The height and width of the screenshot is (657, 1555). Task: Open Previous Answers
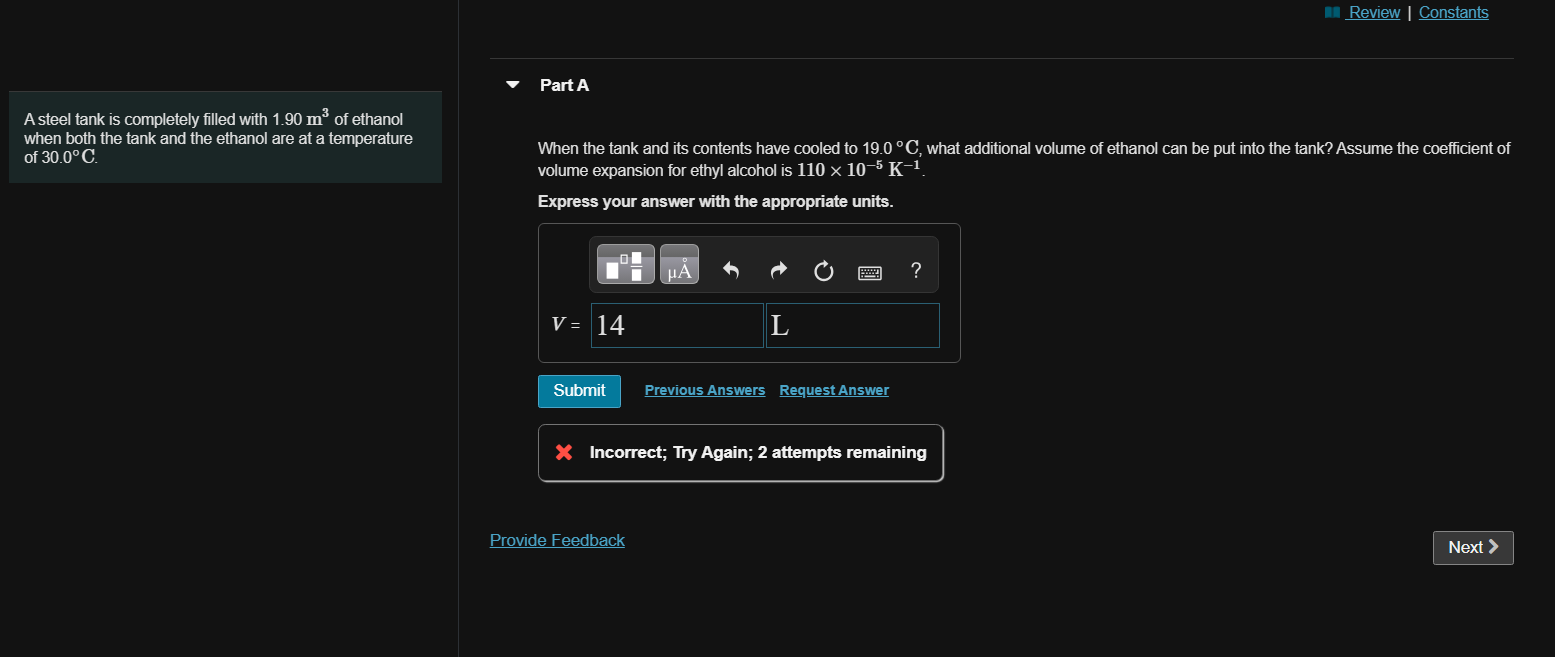pyautogui.click(x=704, y=389)
